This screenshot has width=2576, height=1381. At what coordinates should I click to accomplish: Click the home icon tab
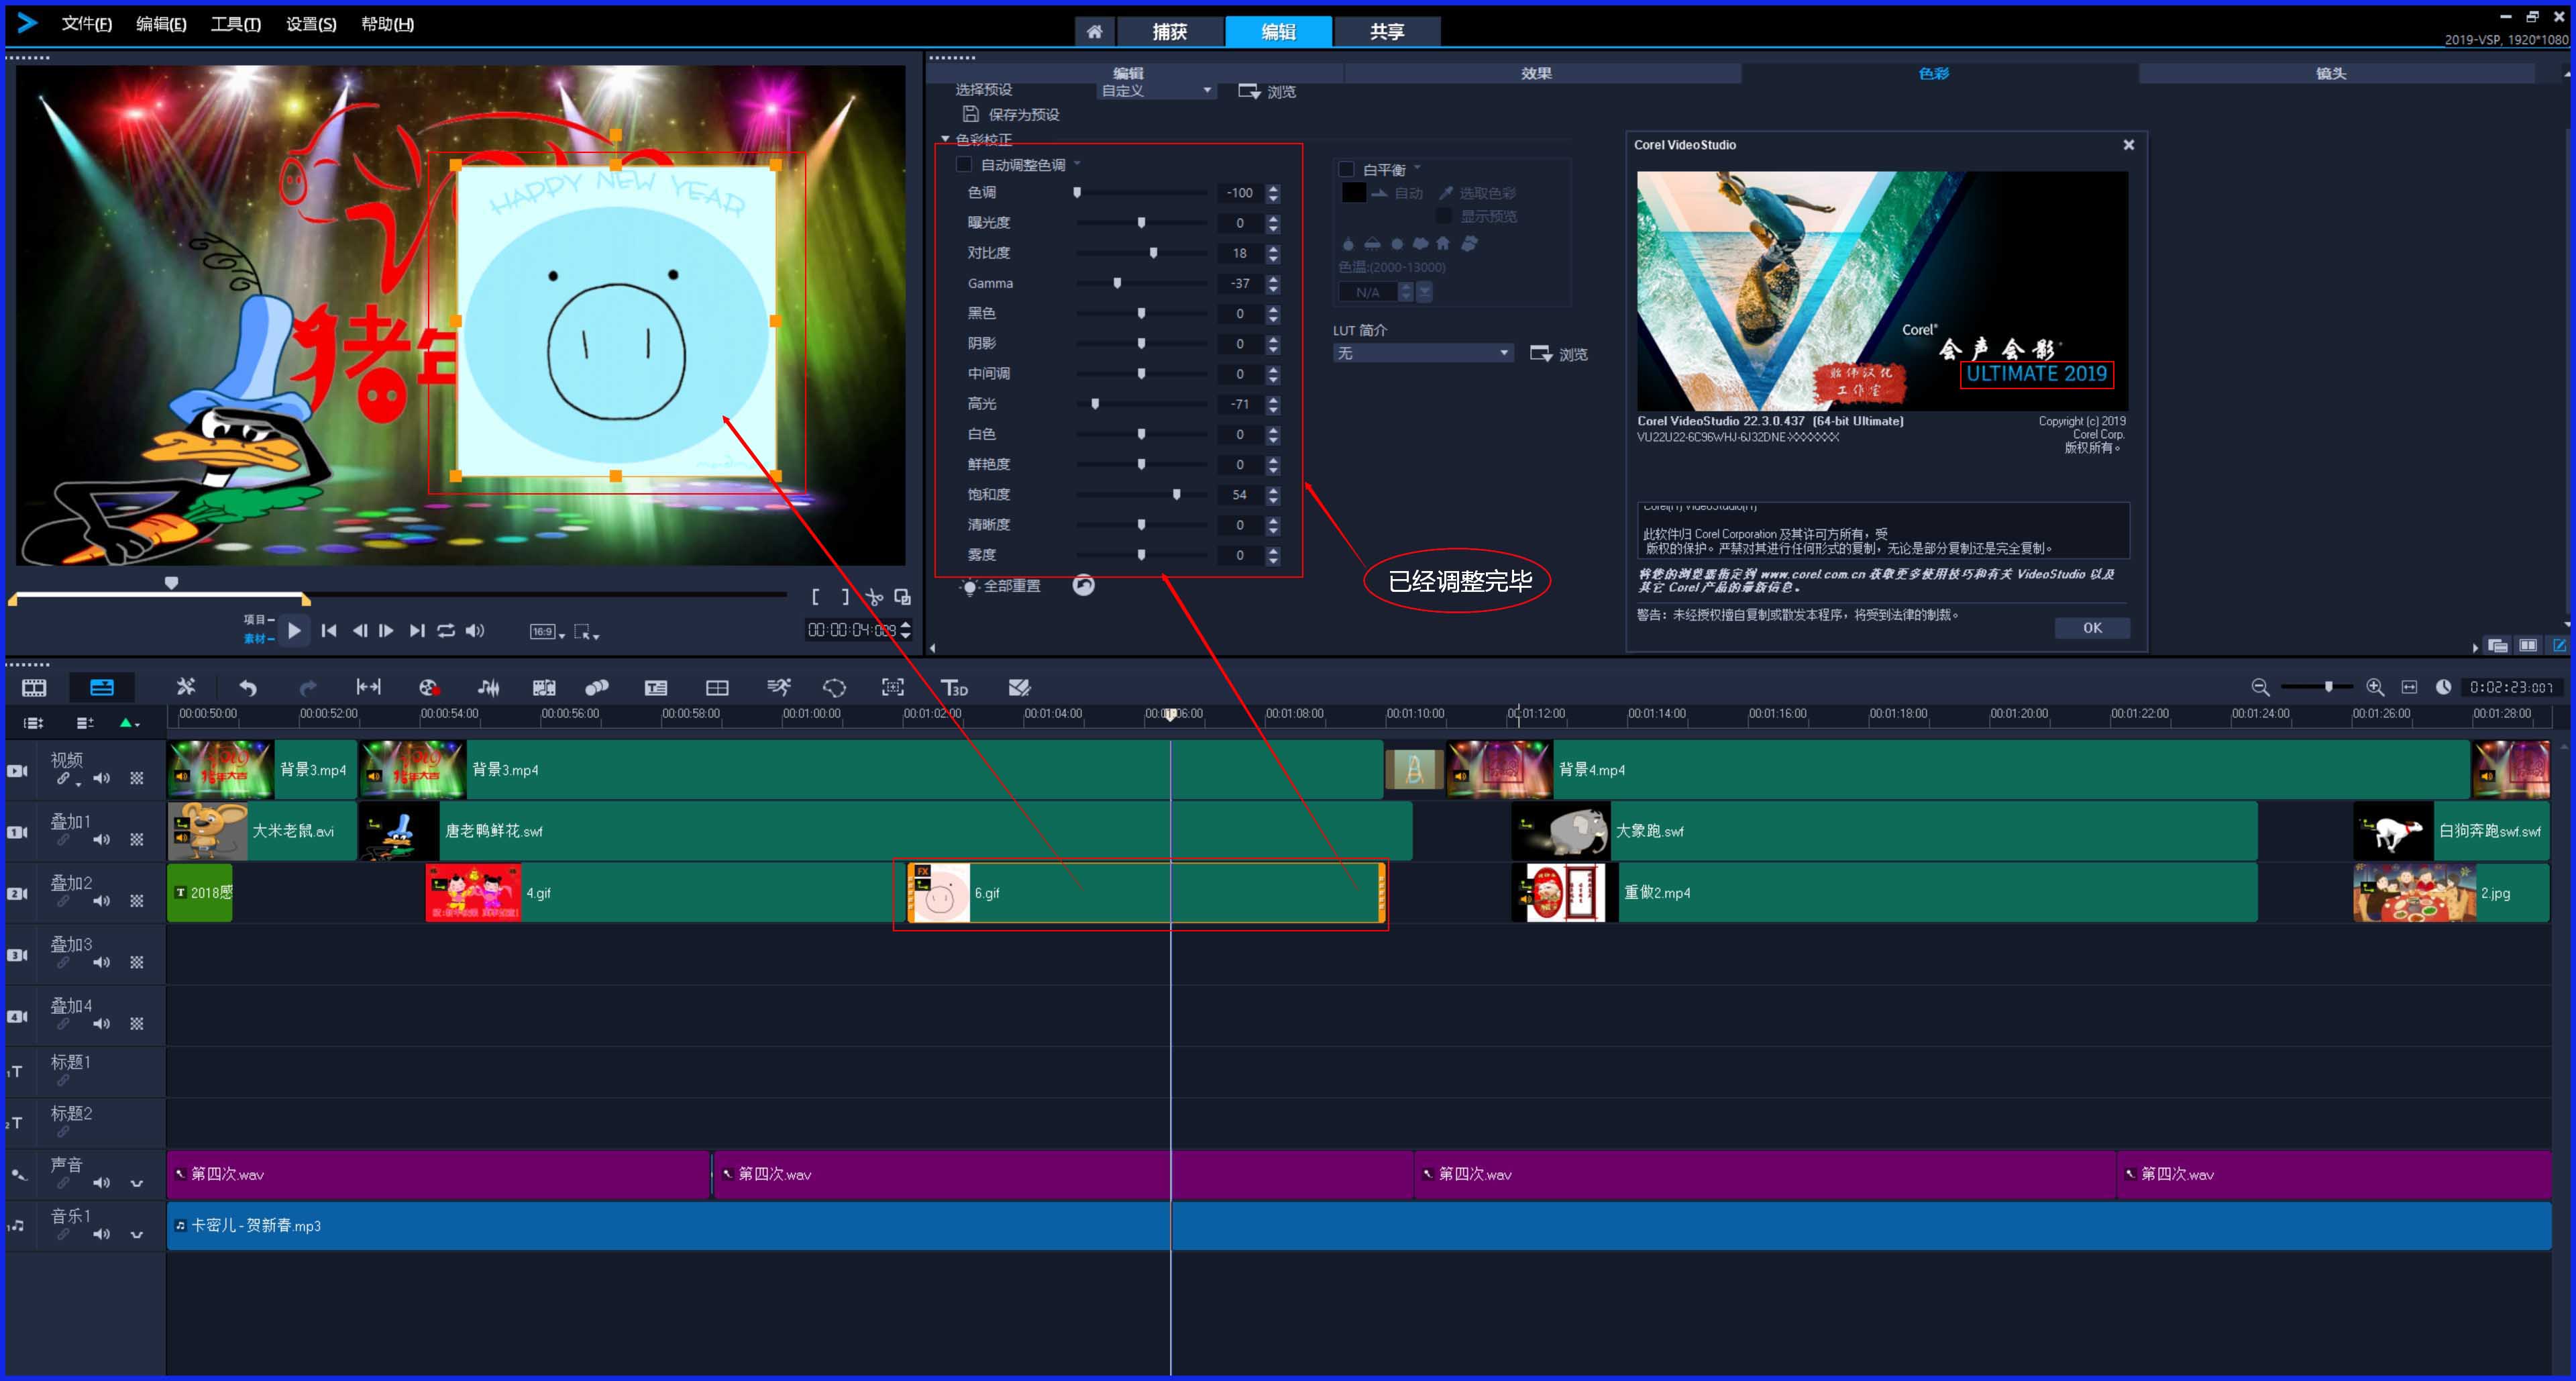[1095, 32]
